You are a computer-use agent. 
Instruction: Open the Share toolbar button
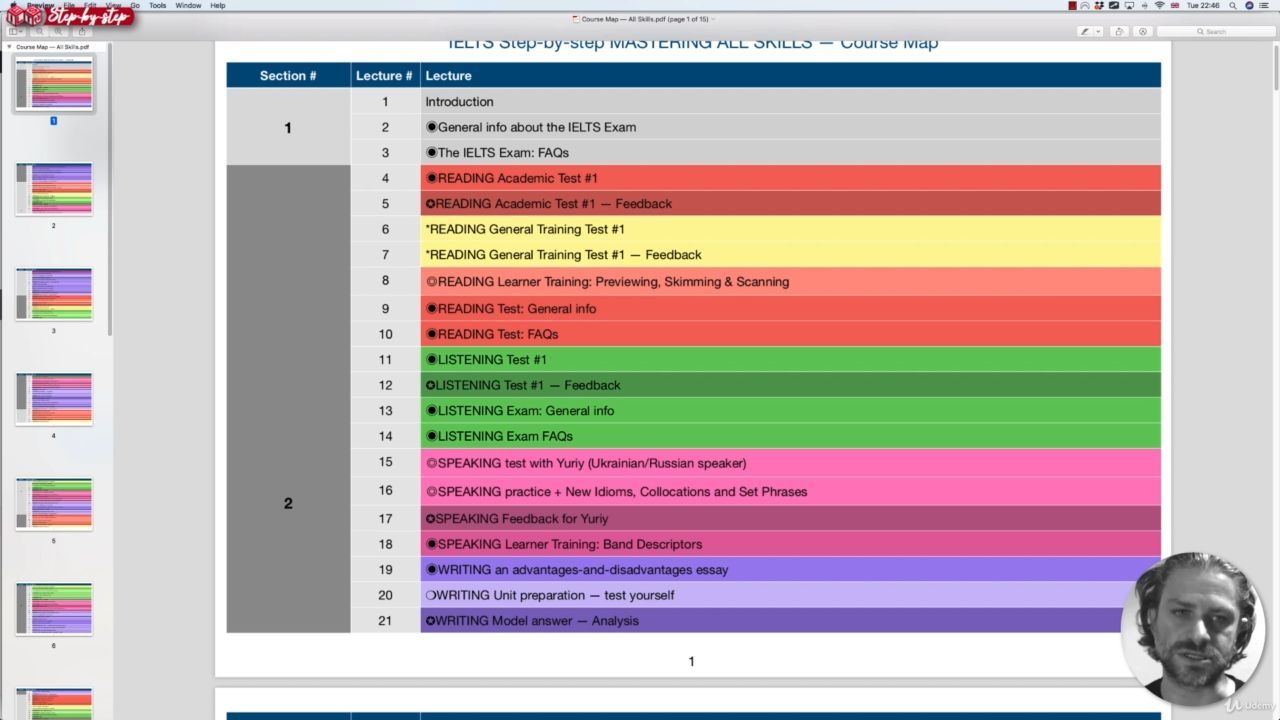tap(82, 31)
